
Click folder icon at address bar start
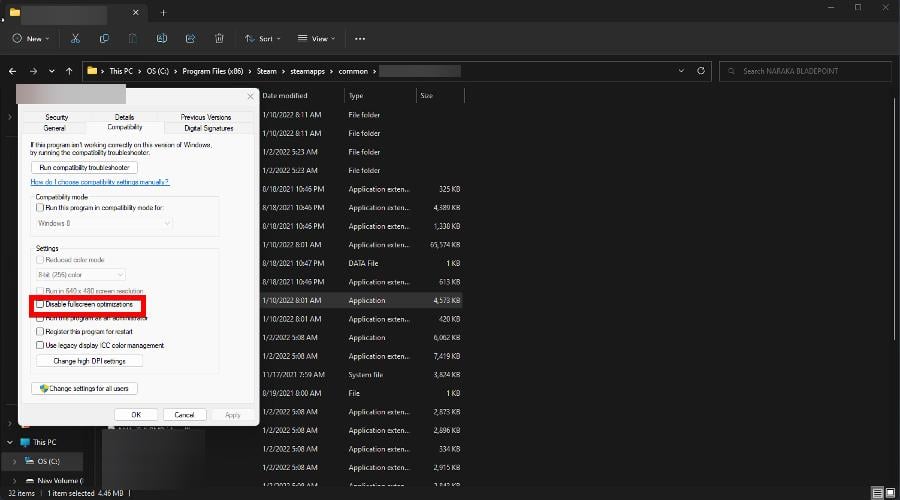pos(92,71)
